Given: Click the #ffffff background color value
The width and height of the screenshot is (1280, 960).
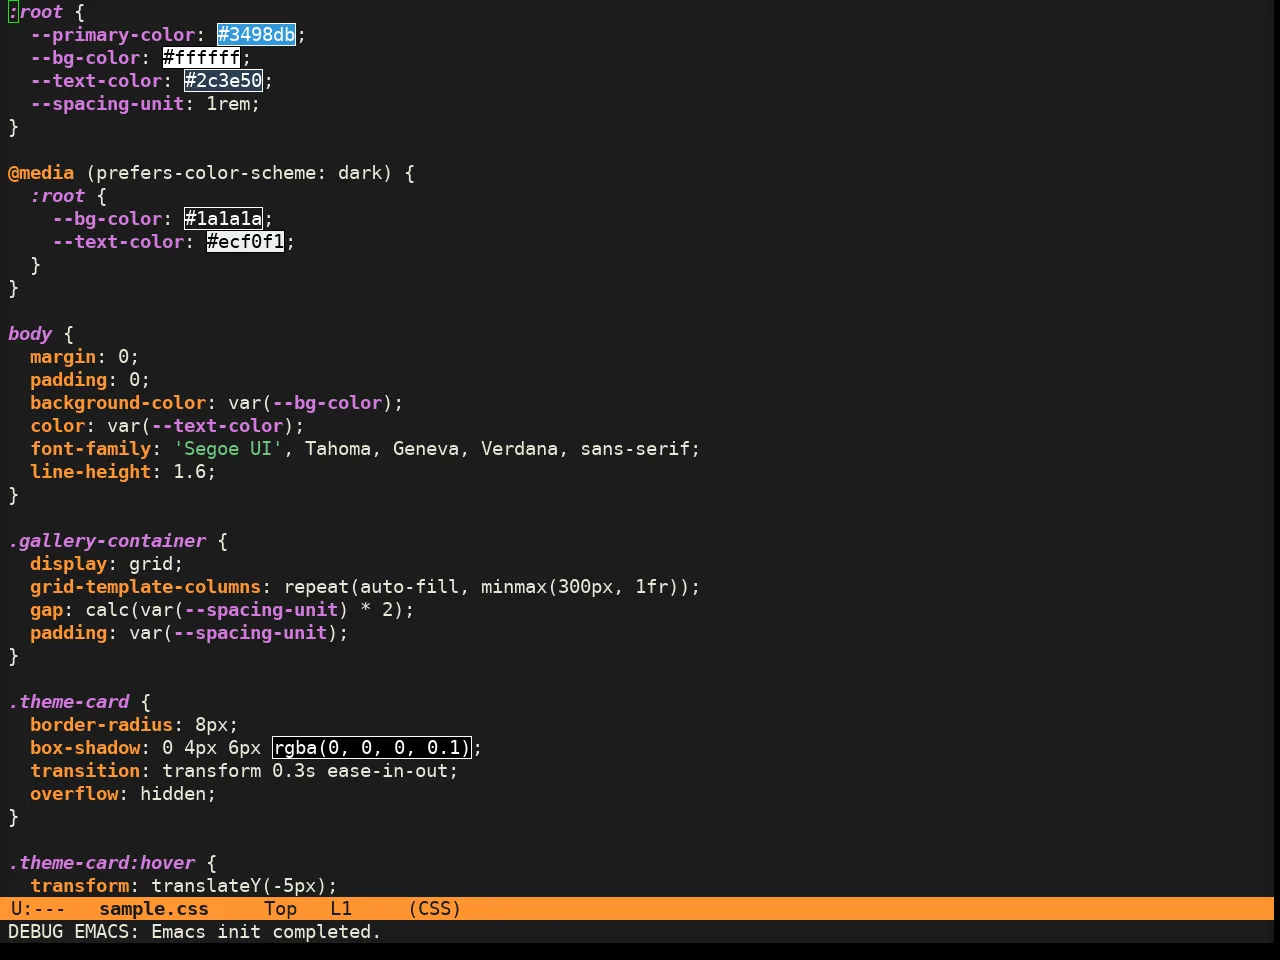Looking at the screenshot, I should coord(201,58).
